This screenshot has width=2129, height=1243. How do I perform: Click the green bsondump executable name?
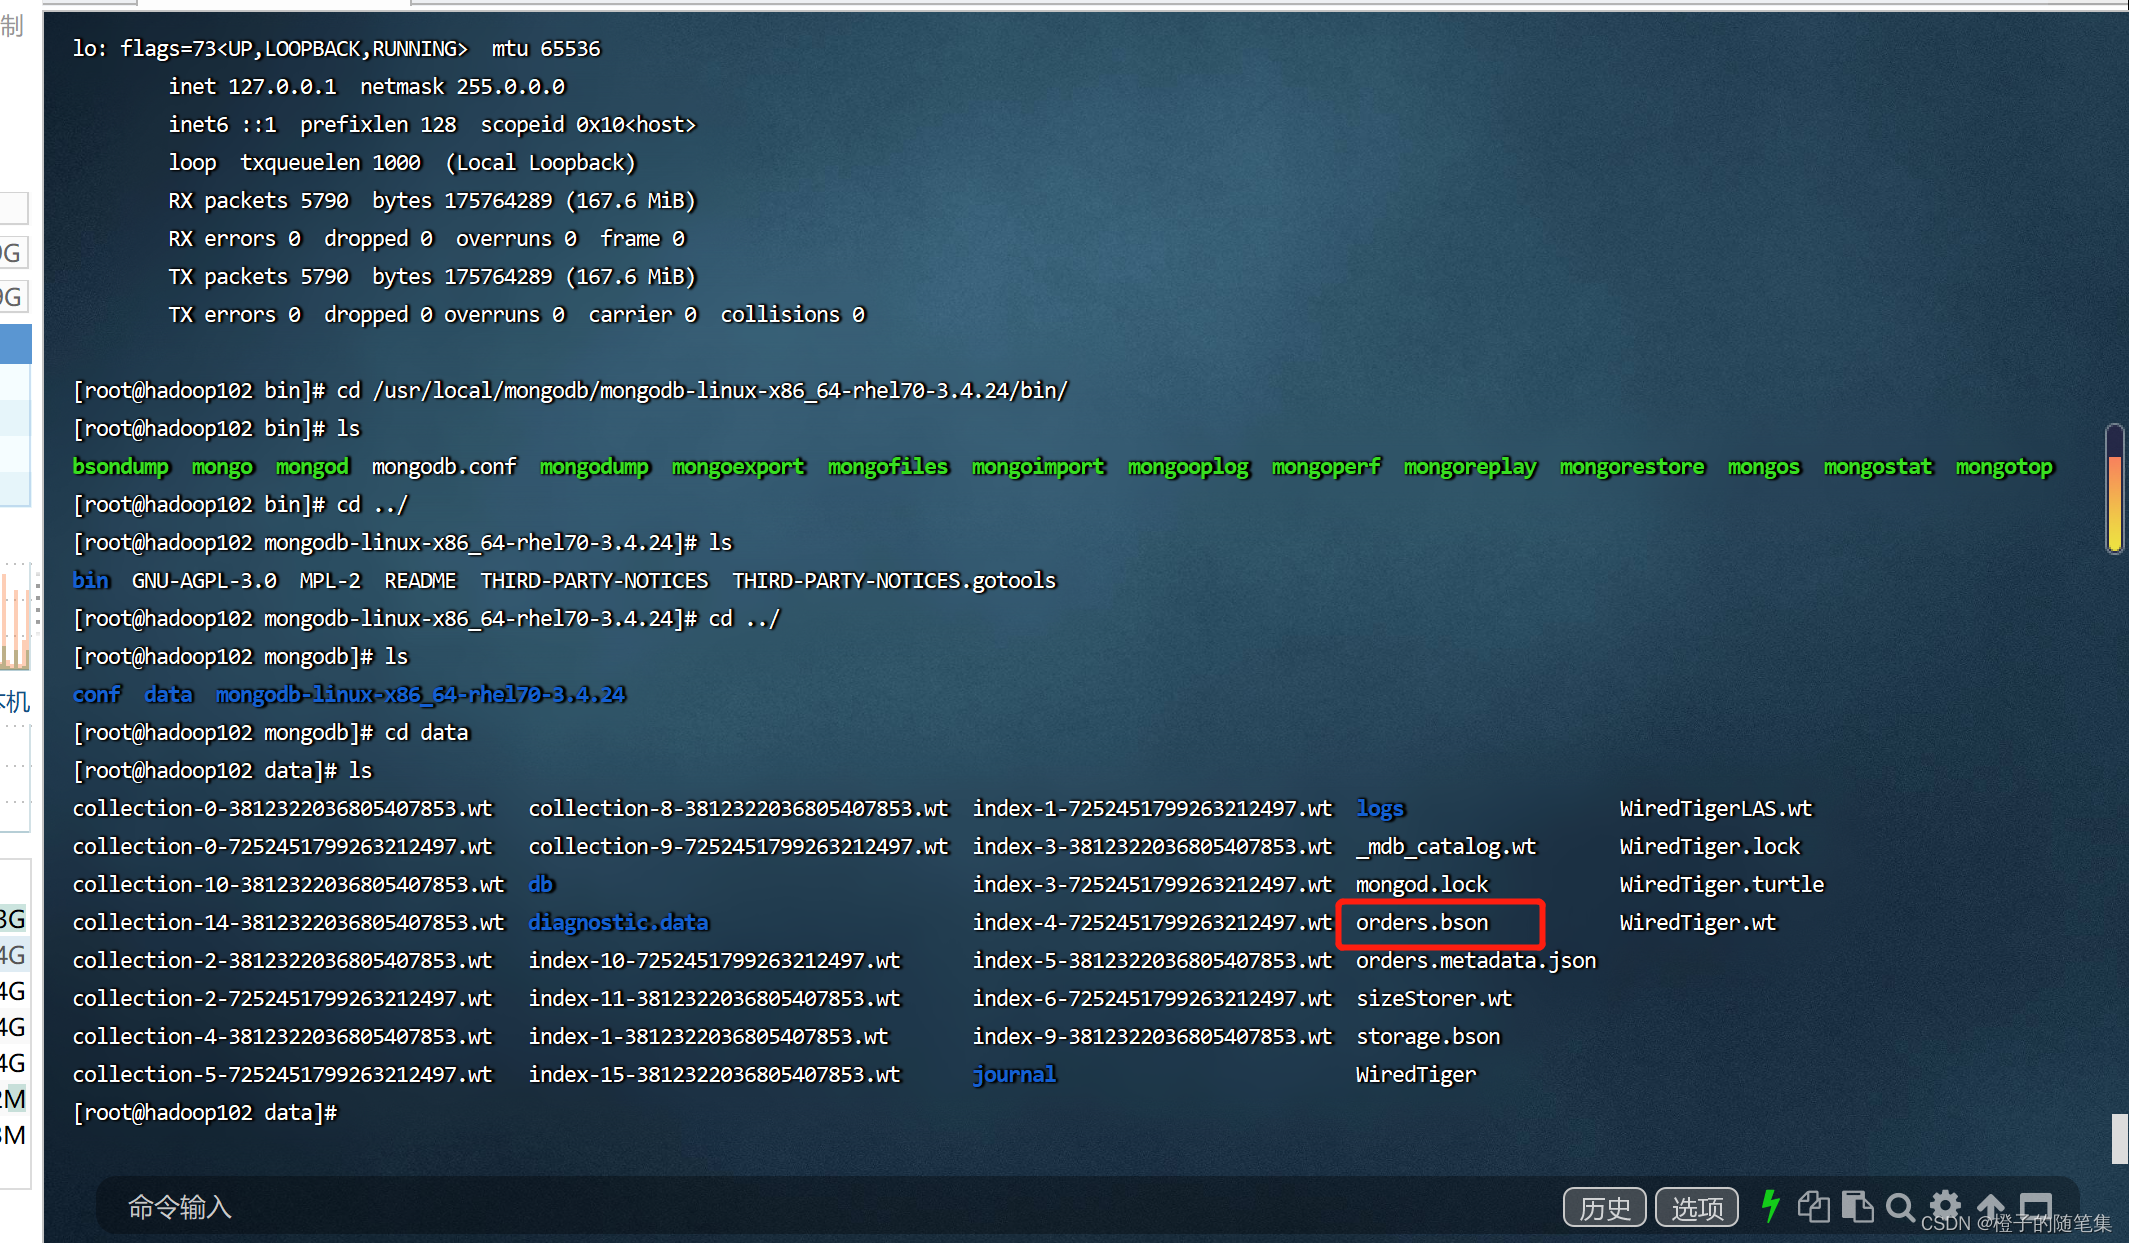(121, 466)
